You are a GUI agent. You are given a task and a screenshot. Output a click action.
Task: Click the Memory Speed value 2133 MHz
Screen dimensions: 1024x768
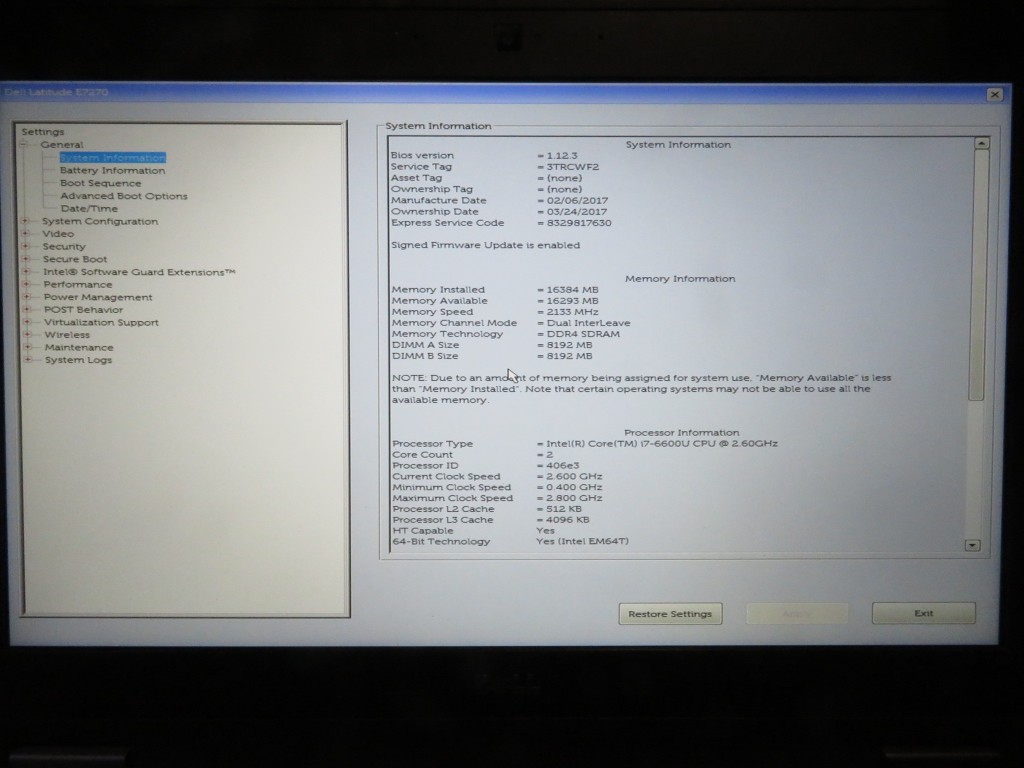[572, 312]
